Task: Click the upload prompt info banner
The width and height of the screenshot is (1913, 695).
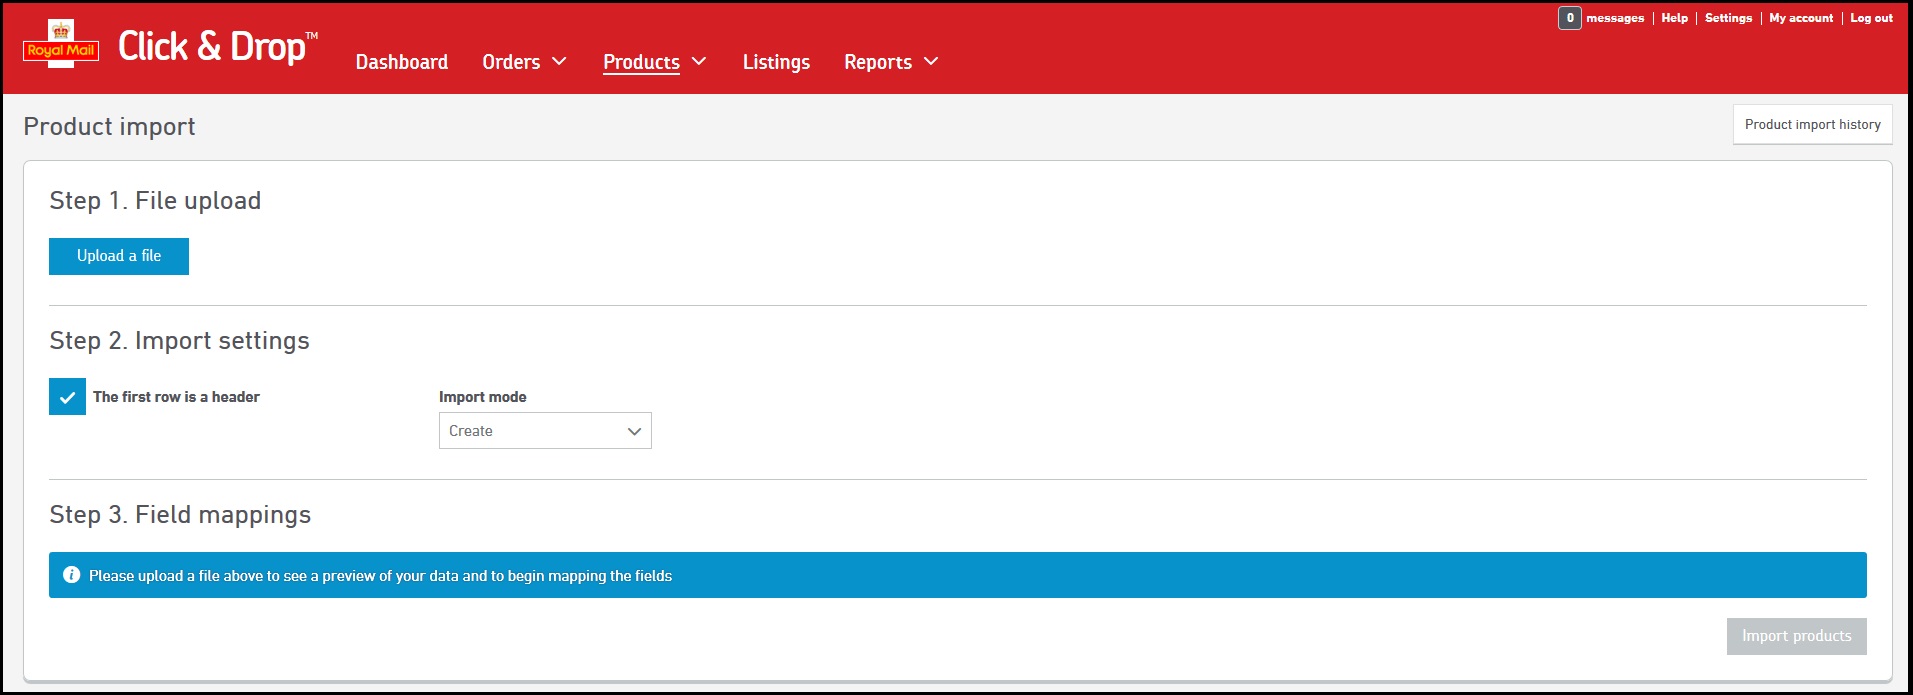Action: pos(957,575)
